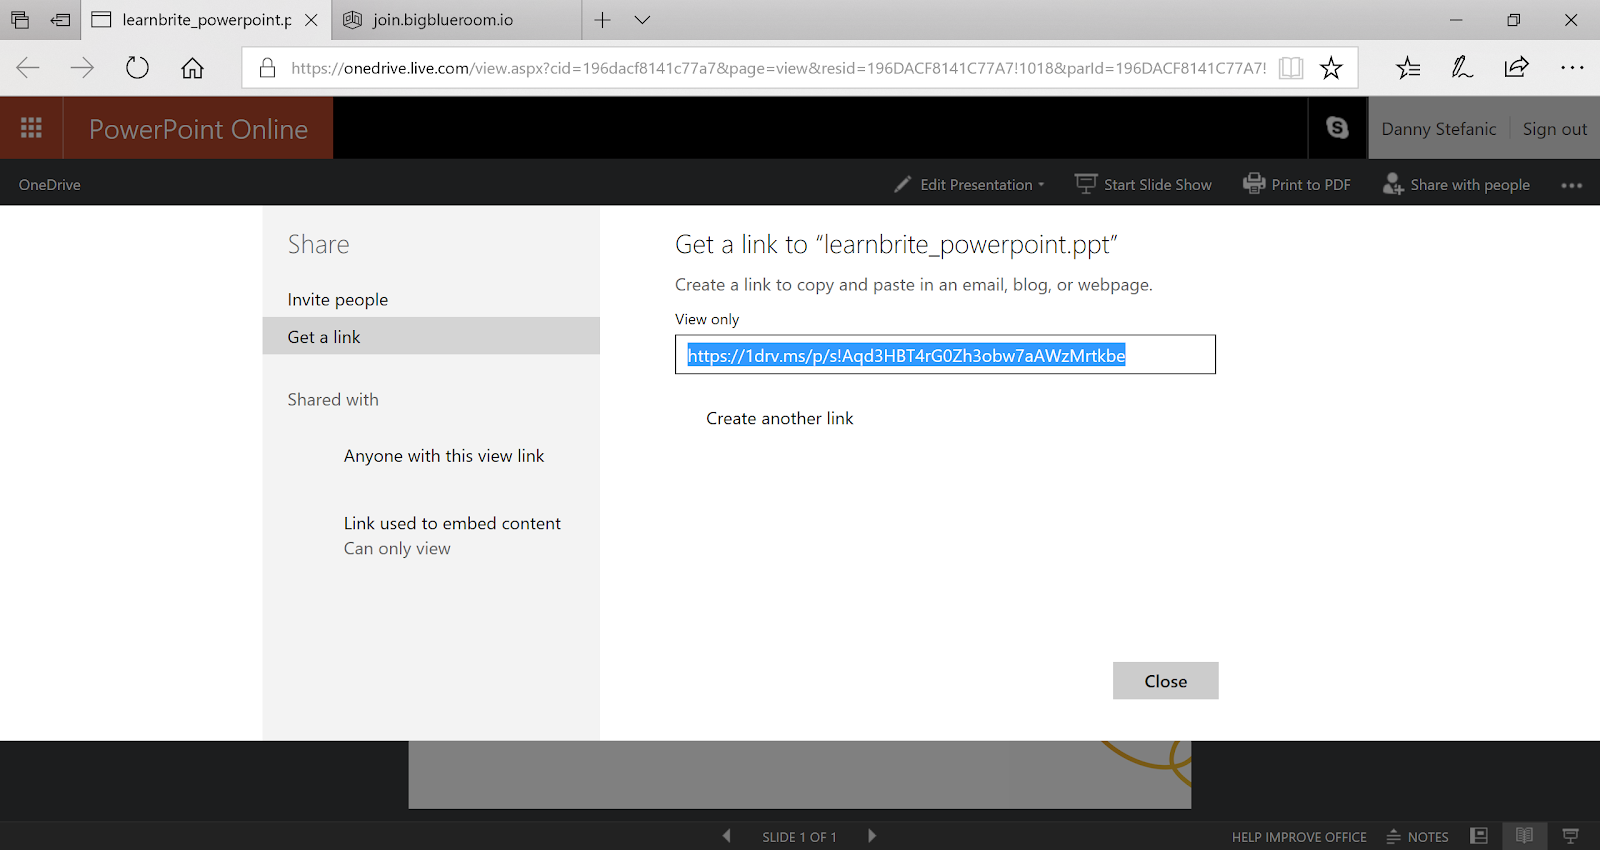Open PowerPoint Online home link
1600x850 pixels.
pyautogui.click(x=198, y=129)
